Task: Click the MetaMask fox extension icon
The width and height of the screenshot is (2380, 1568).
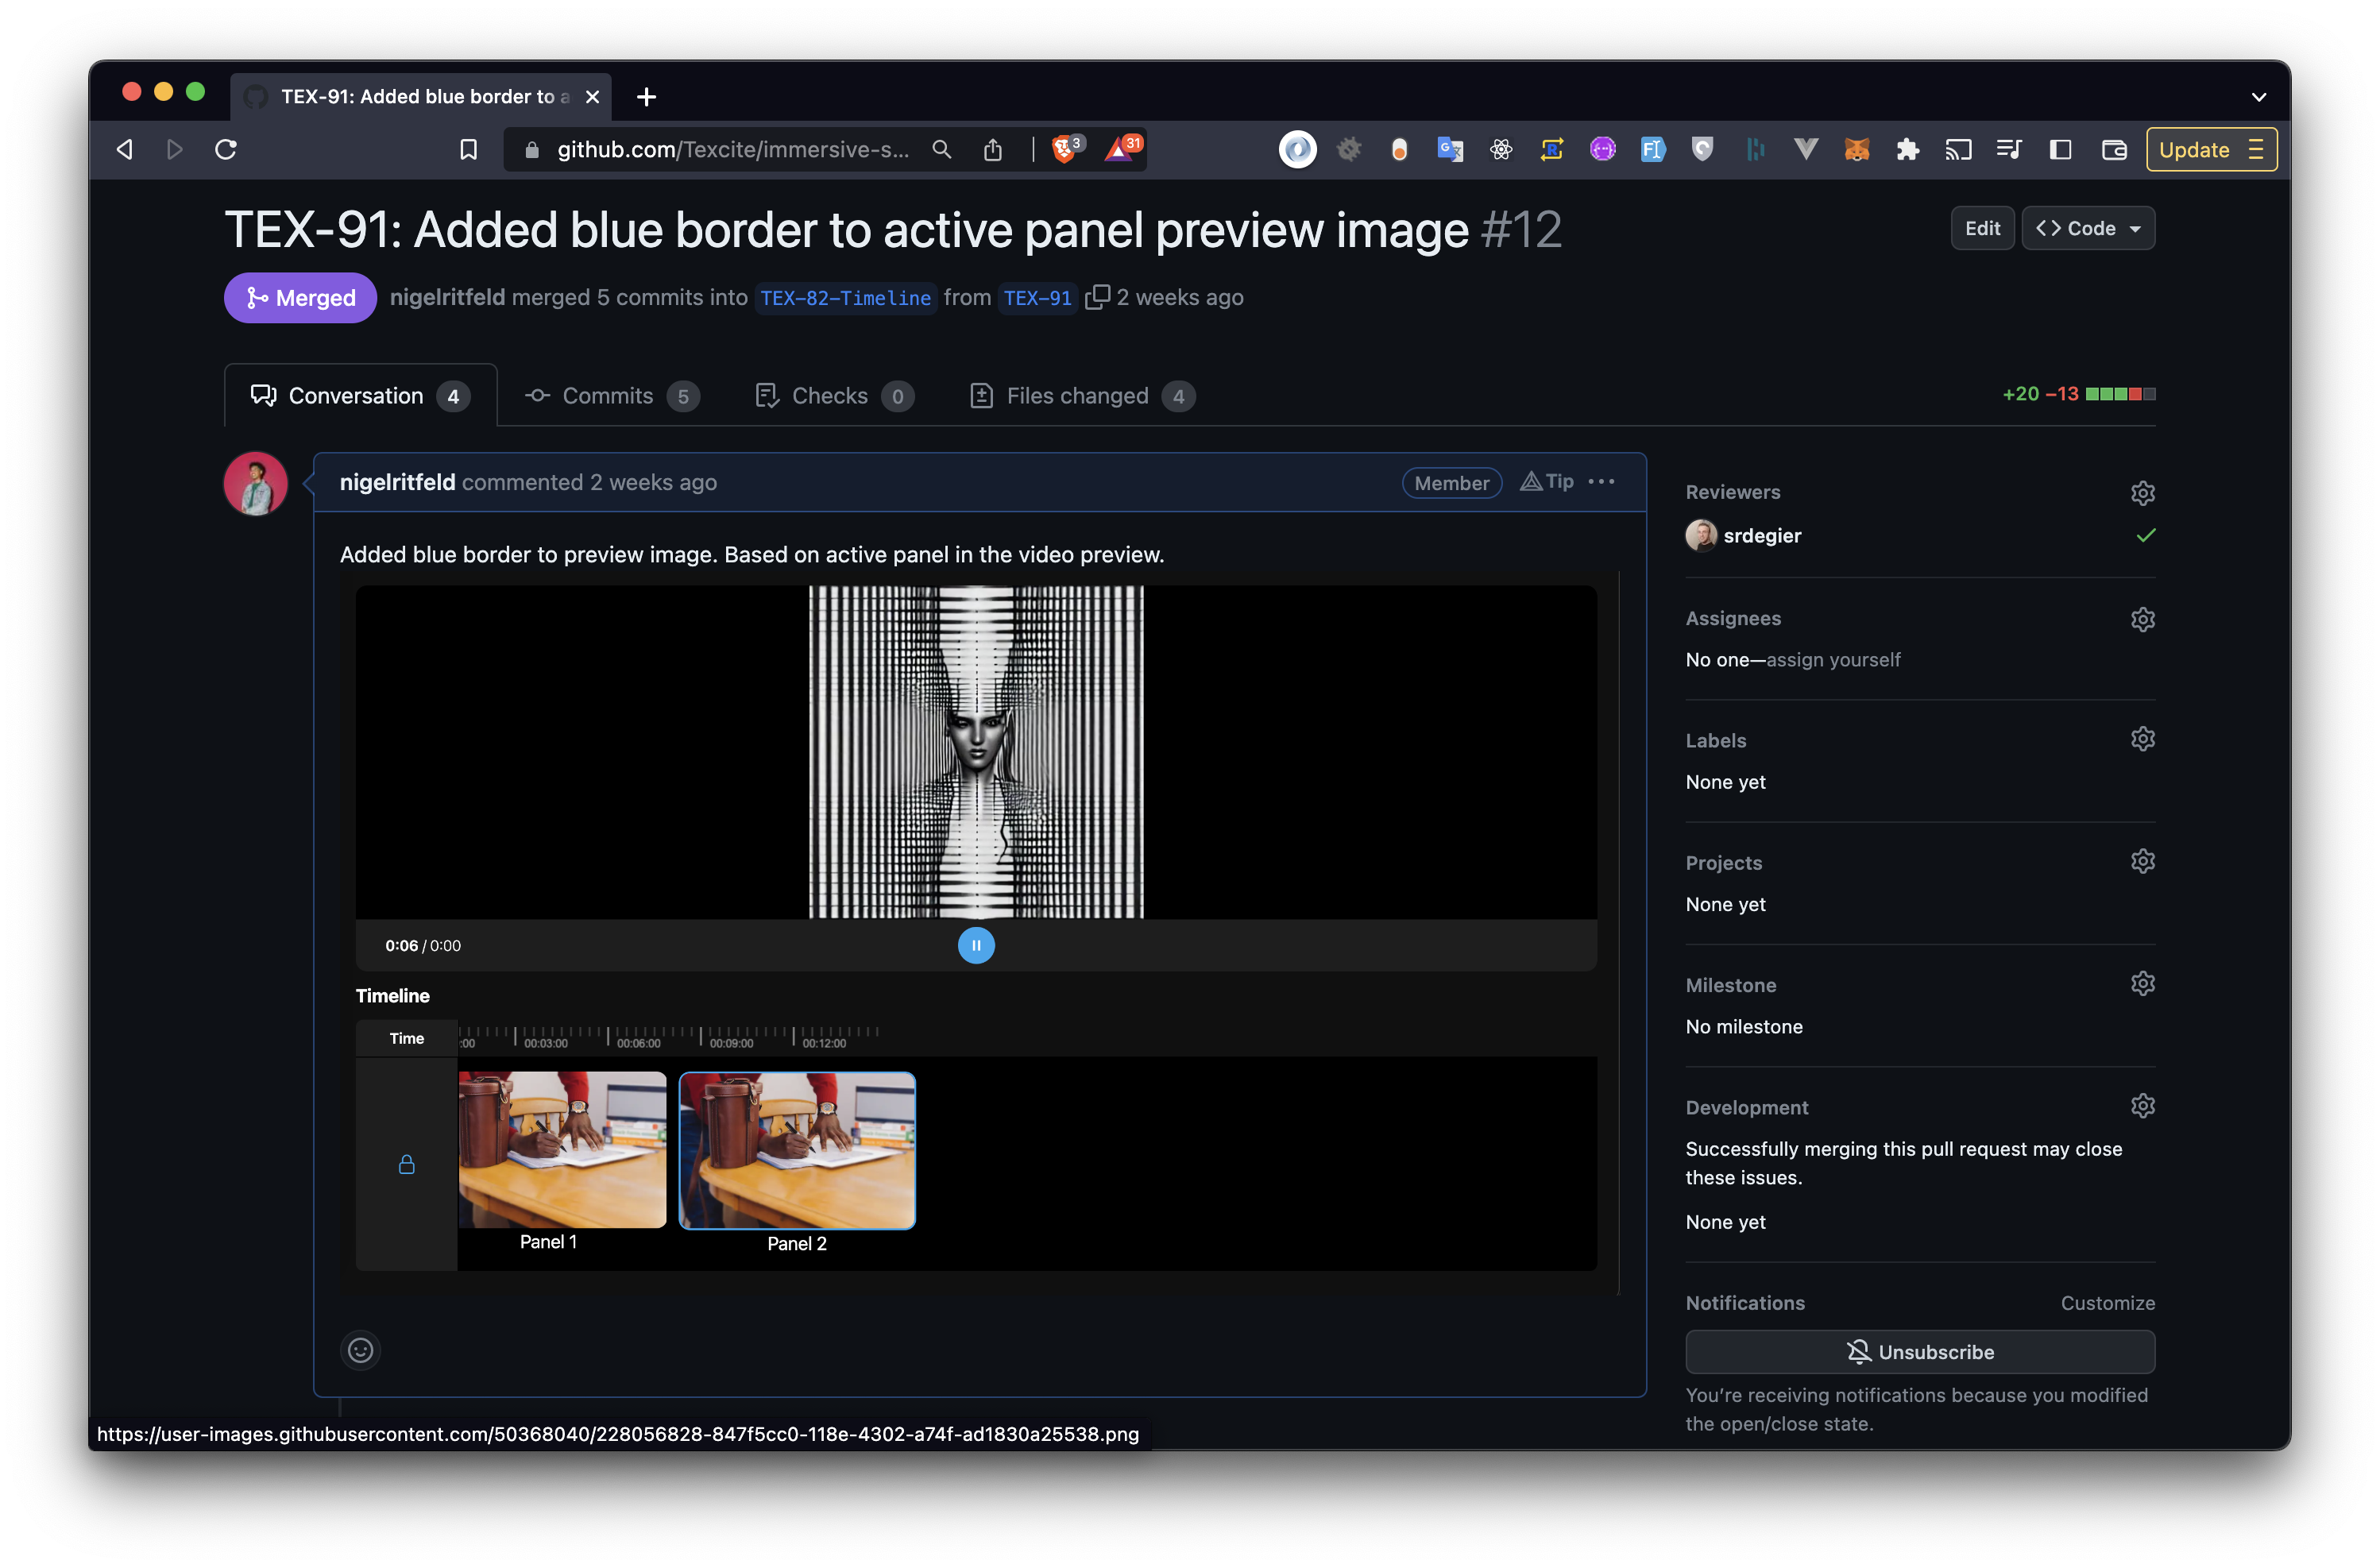Action: (x=1856, y=149)
